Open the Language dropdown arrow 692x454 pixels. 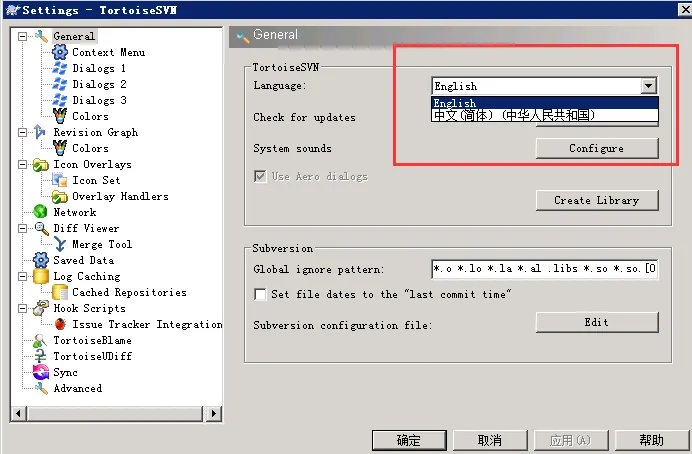(648, 86)
